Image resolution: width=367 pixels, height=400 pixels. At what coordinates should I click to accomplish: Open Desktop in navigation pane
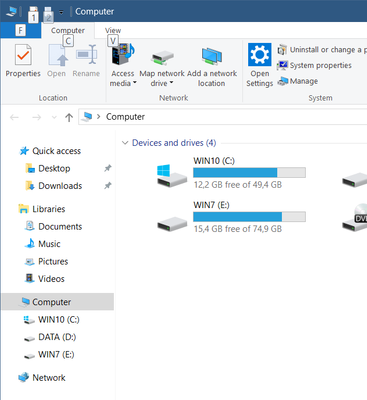(x=54, y=168)
